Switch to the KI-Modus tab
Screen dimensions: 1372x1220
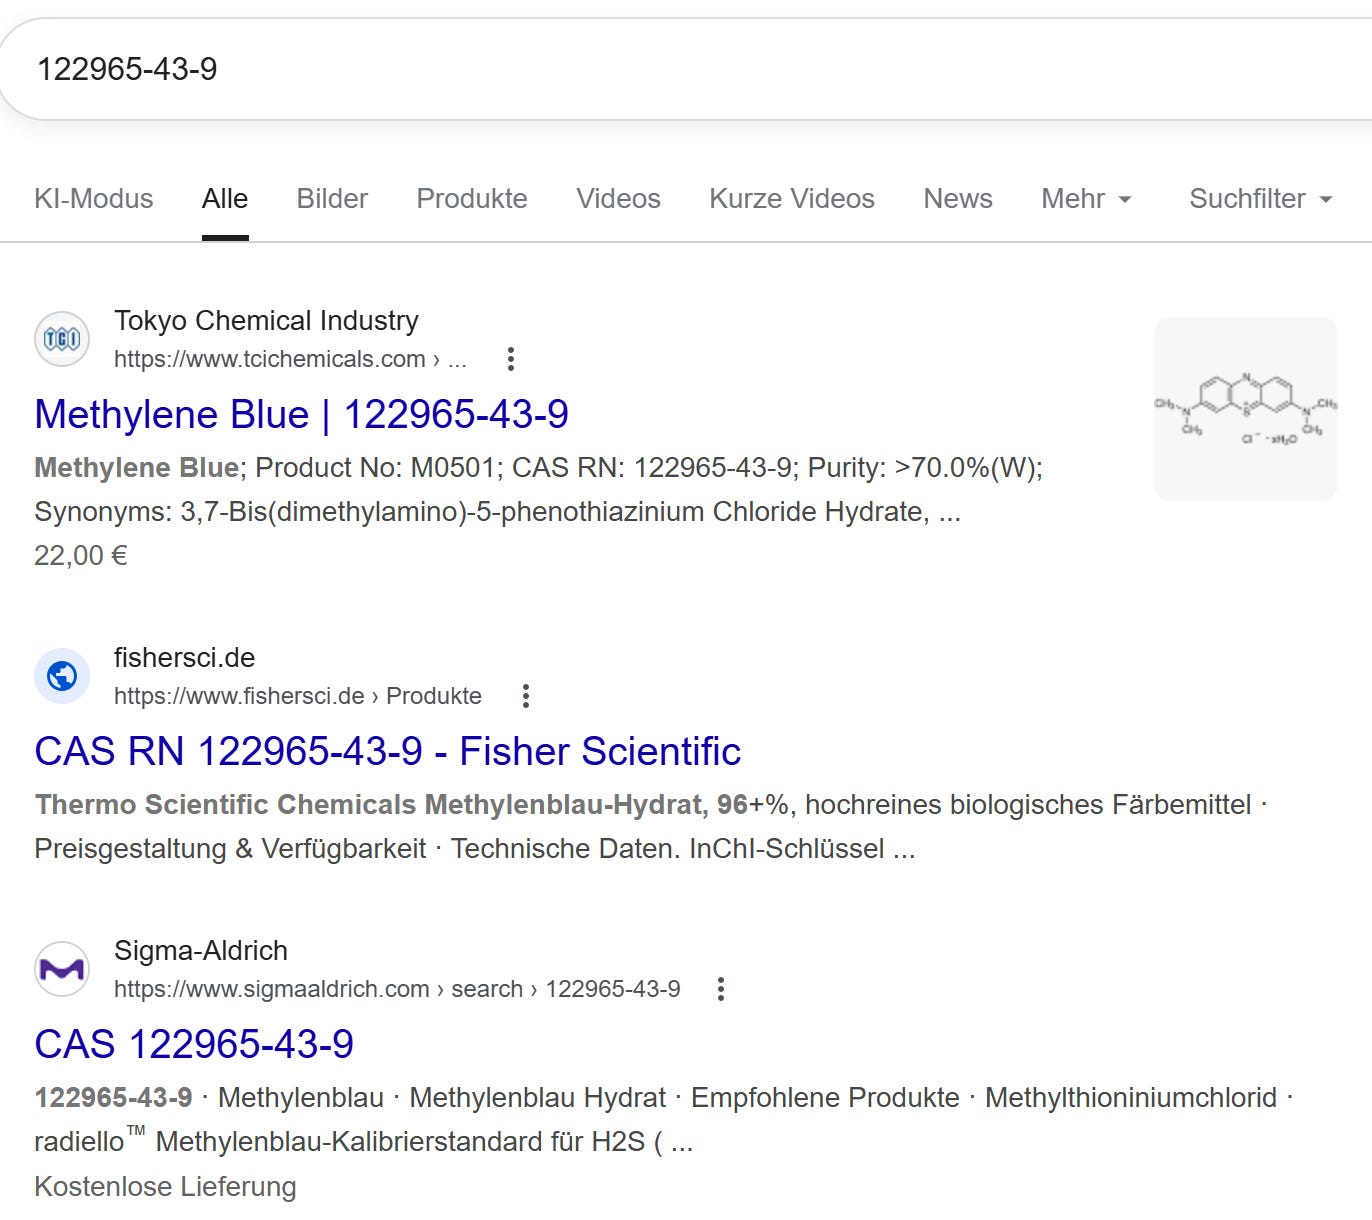point(94,199)
